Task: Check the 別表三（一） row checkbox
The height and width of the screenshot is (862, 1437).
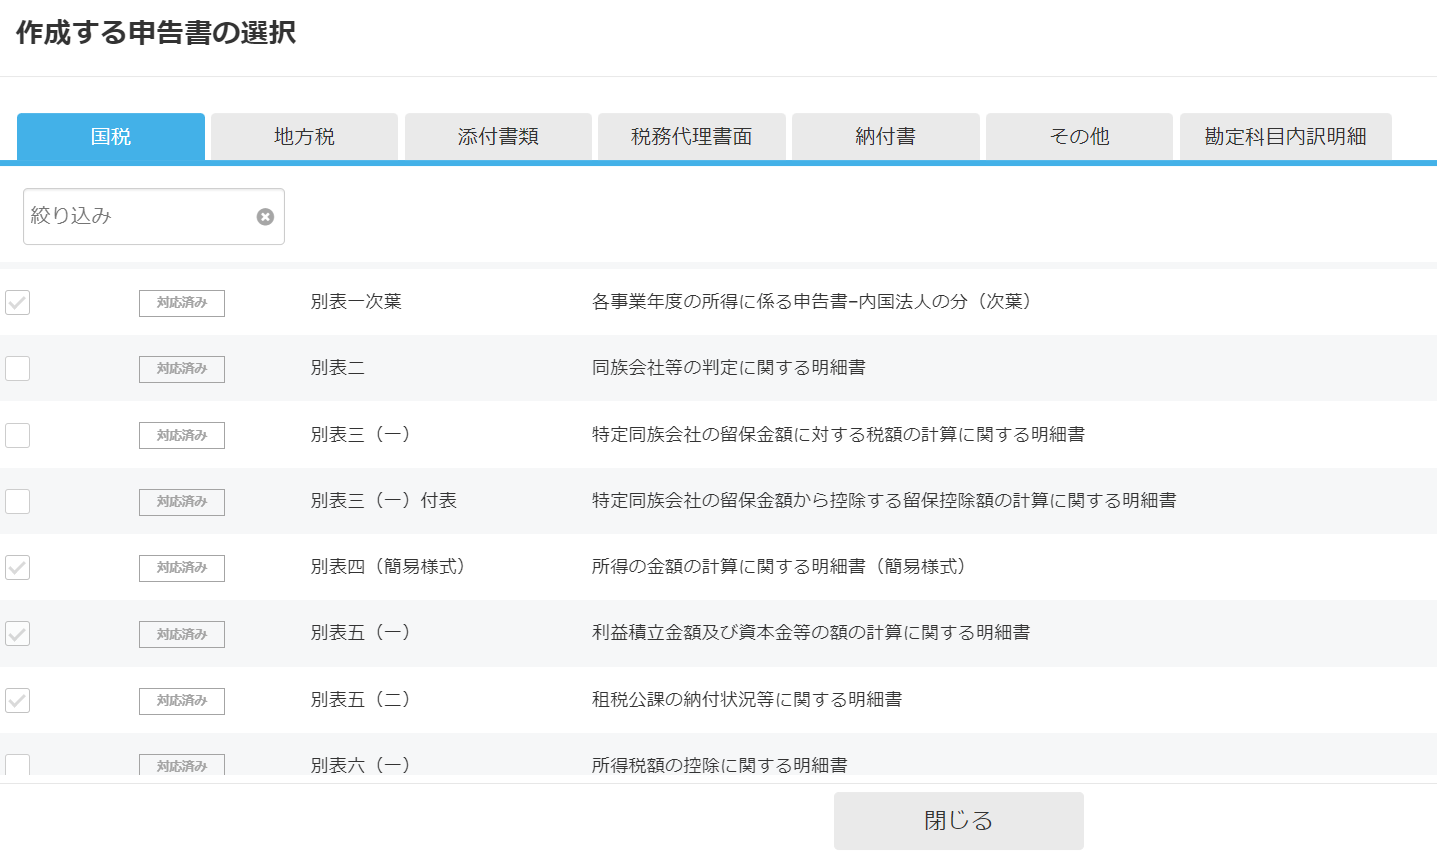Action: [17, 435]
